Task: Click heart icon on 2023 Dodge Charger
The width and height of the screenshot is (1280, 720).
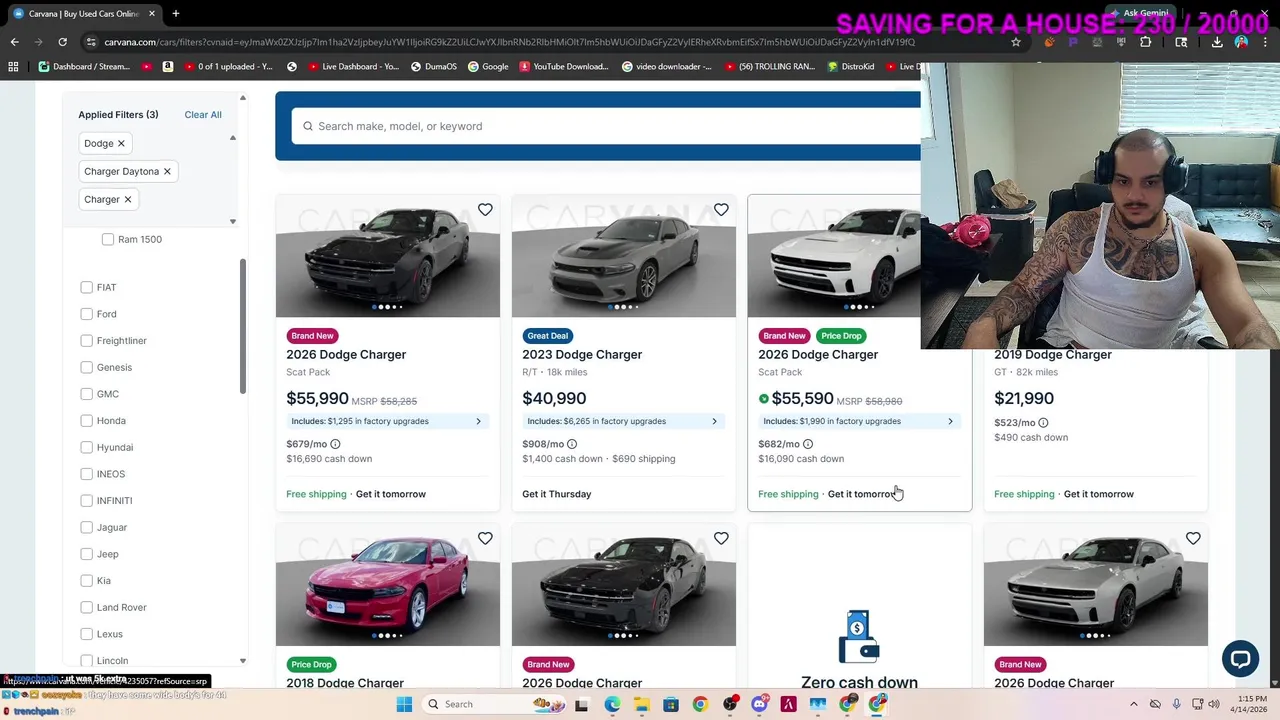Action: click(721, 210)
